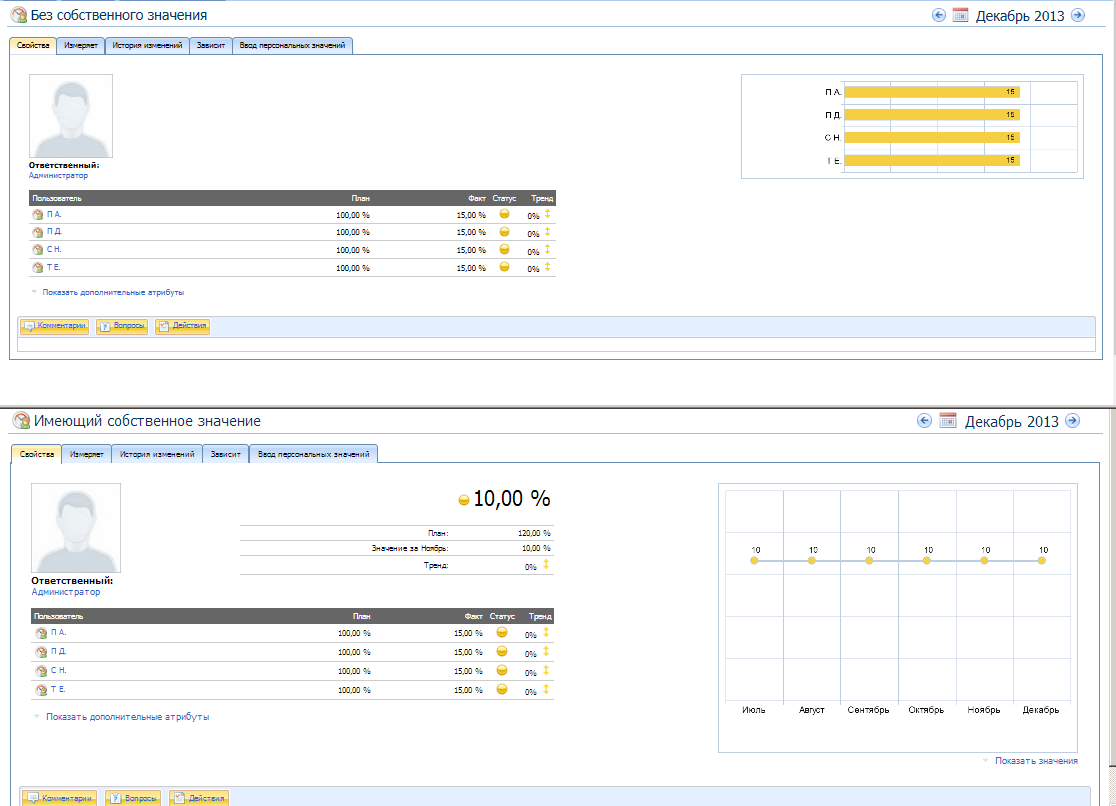Click indicator icon beside 'Без собственного значения' title

tap(18, 15)
